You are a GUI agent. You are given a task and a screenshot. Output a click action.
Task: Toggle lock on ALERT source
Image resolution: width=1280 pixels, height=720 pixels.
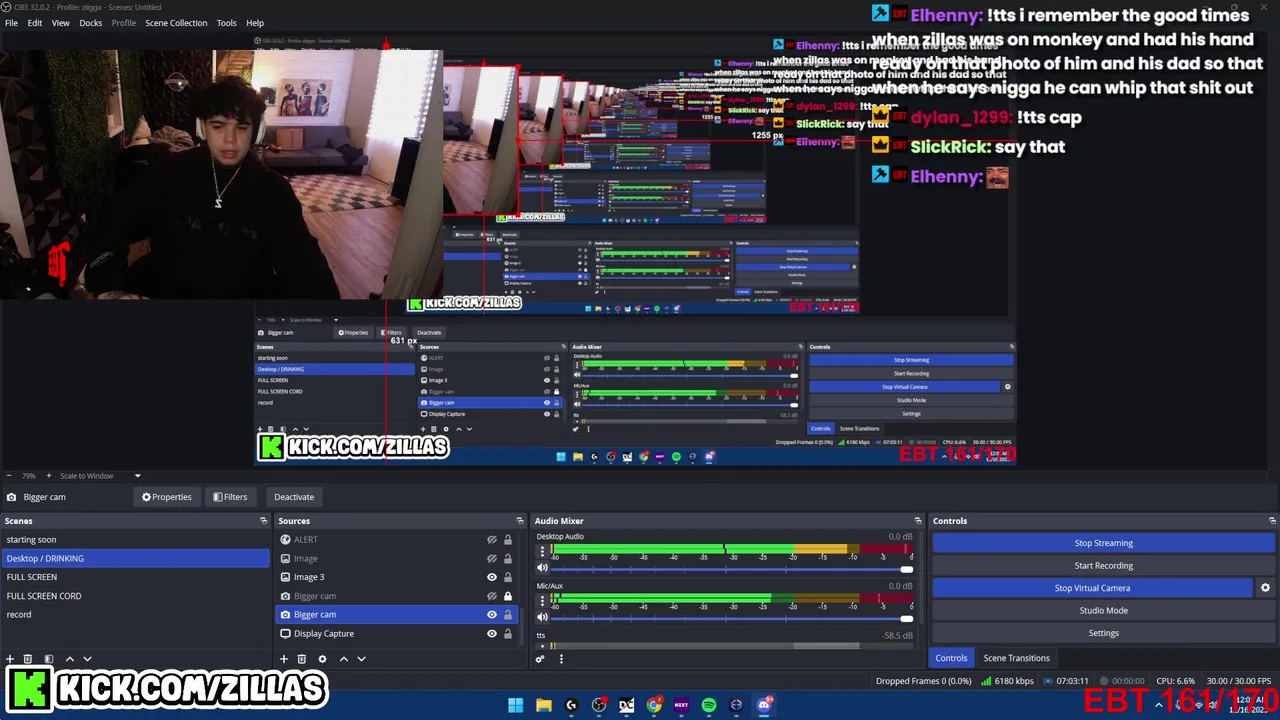pos(507,540)
